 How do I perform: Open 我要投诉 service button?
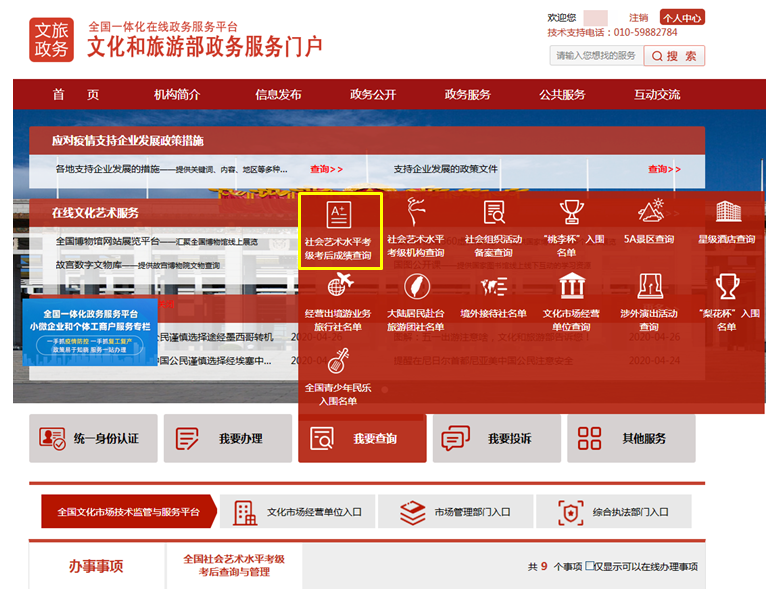click(498, 439)
